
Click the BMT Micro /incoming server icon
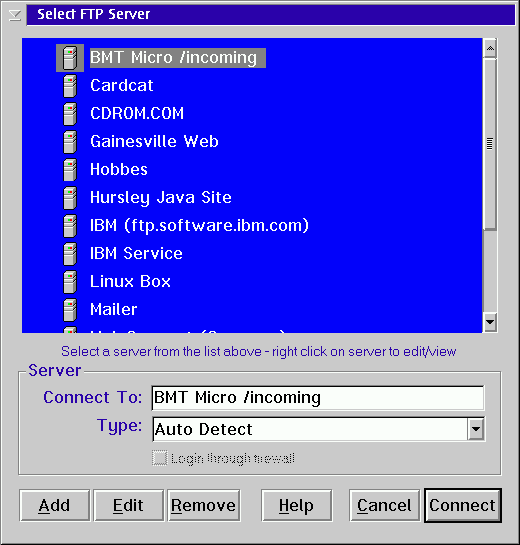tap(70, 58)
